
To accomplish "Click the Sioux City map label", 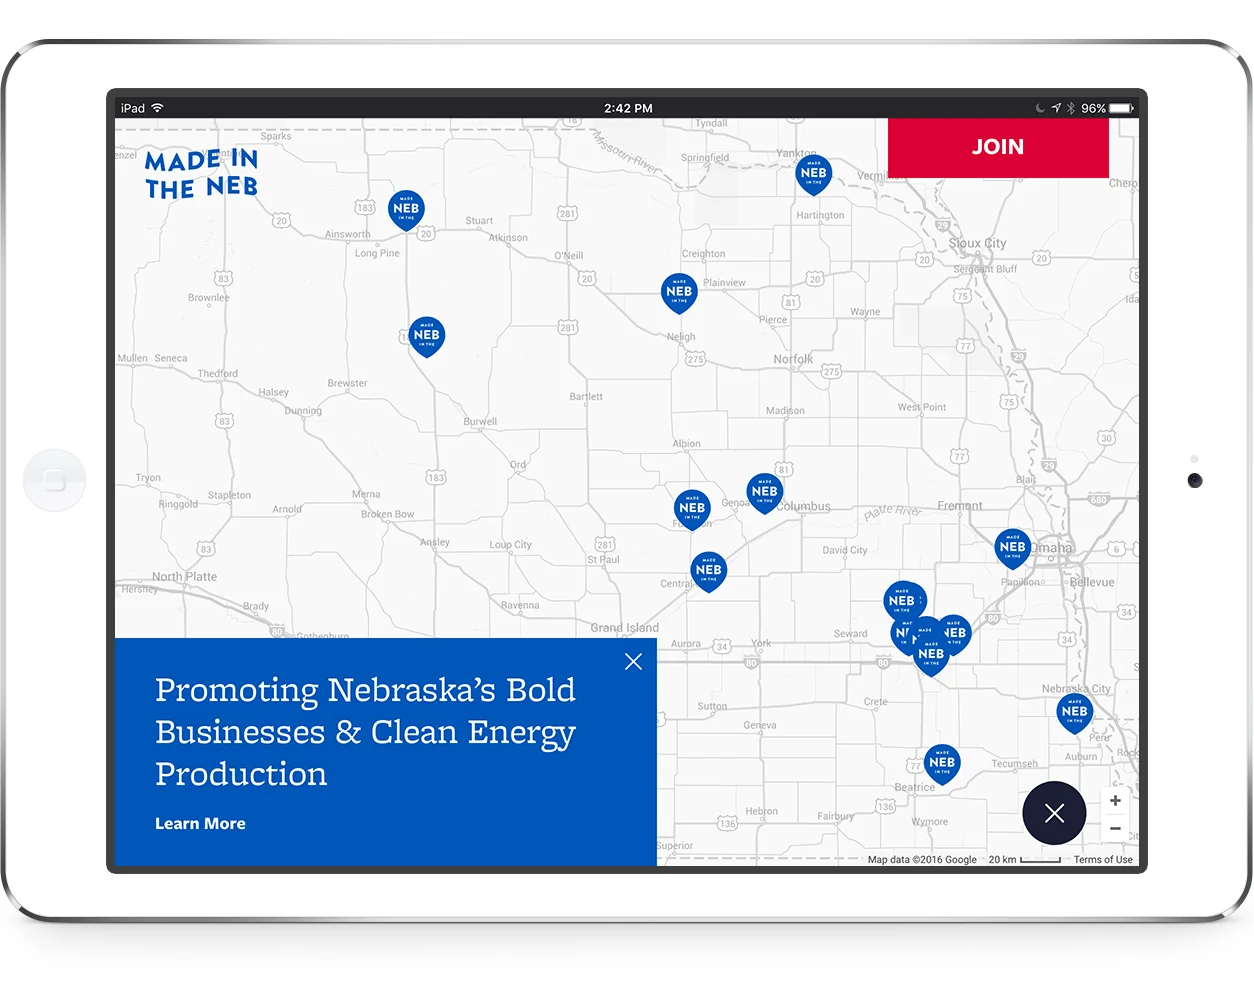I will [977, 243].
